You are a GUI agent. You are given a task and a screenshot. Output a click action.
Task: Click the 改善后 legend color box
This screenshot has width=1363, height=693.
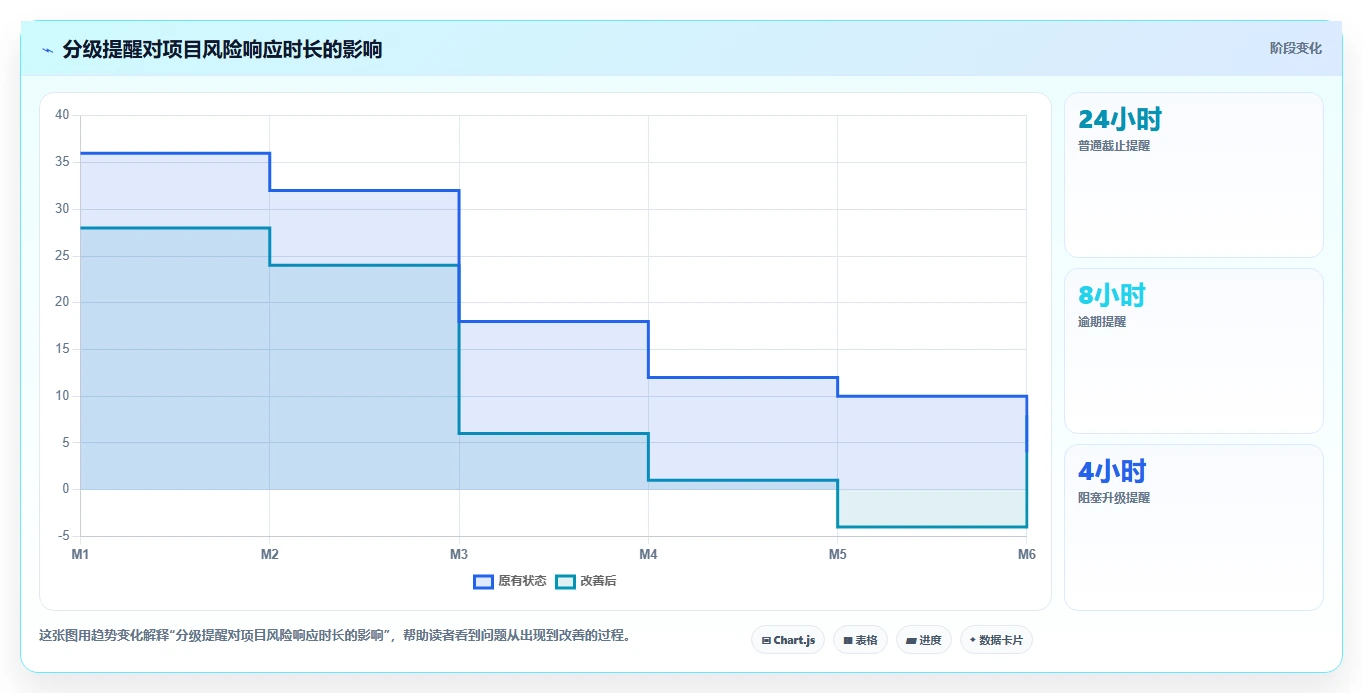pos(566,581)
